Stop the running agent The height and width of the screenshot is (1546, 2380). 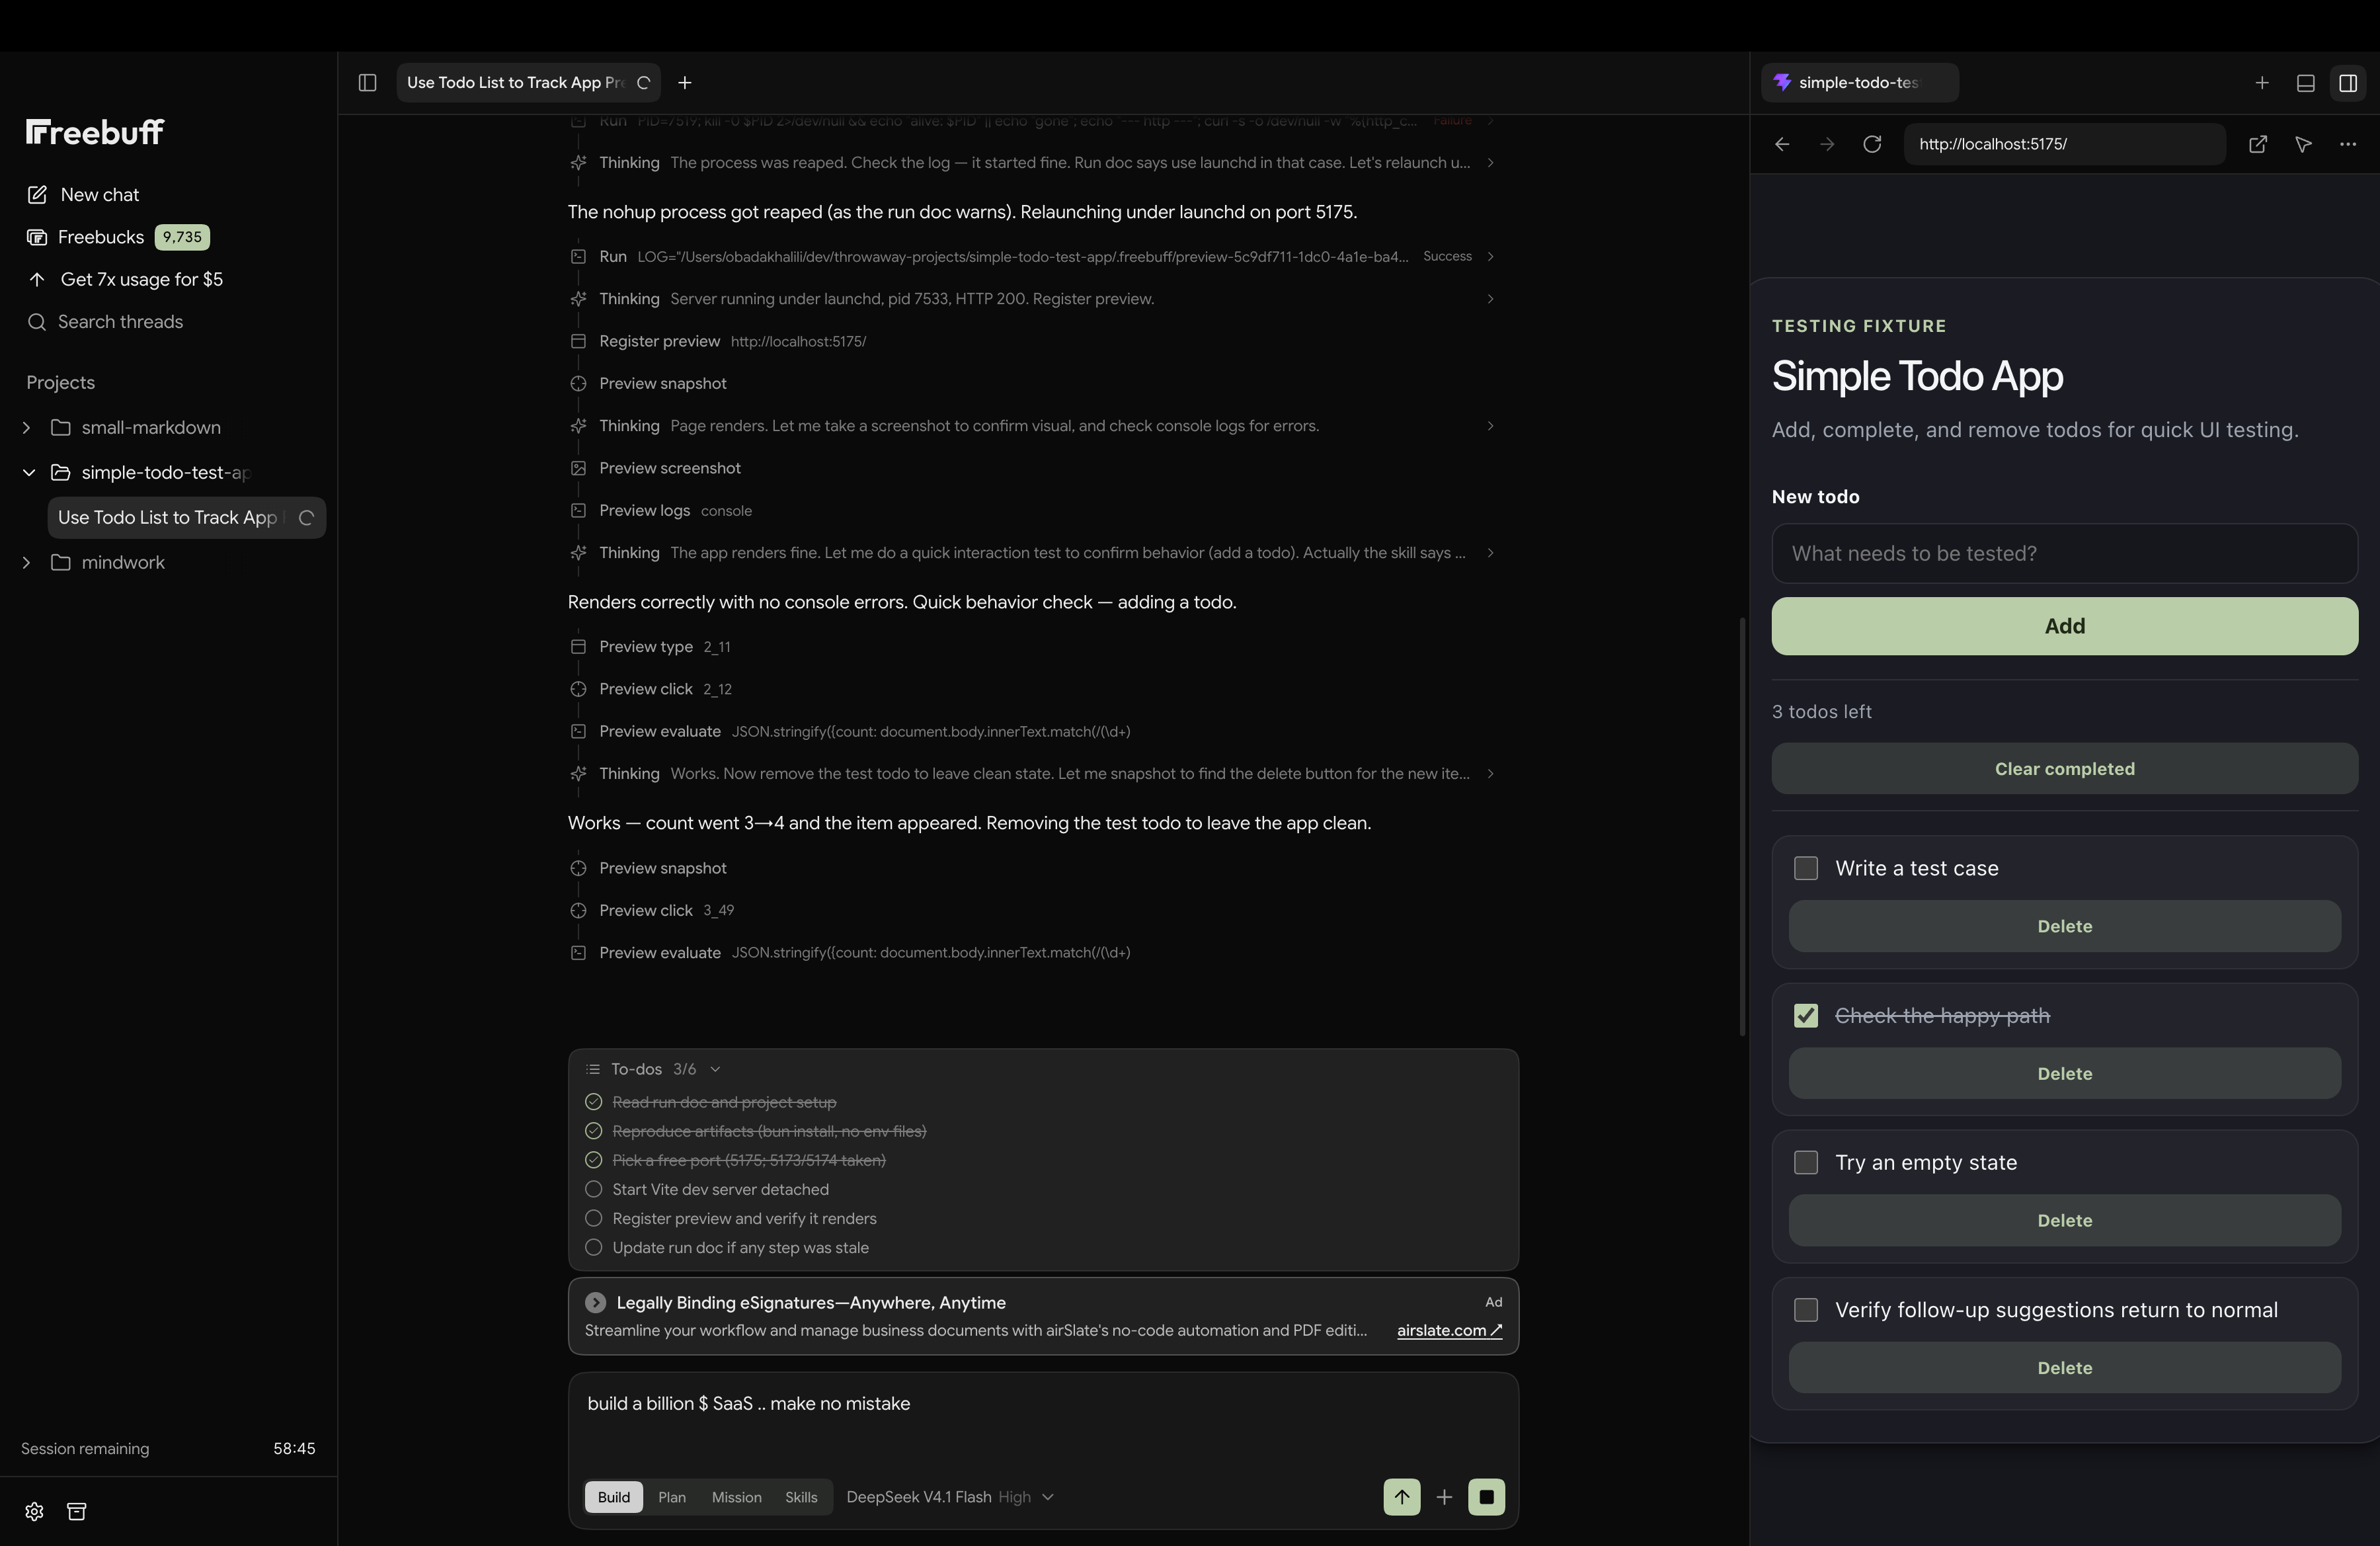(1486, 1497)
